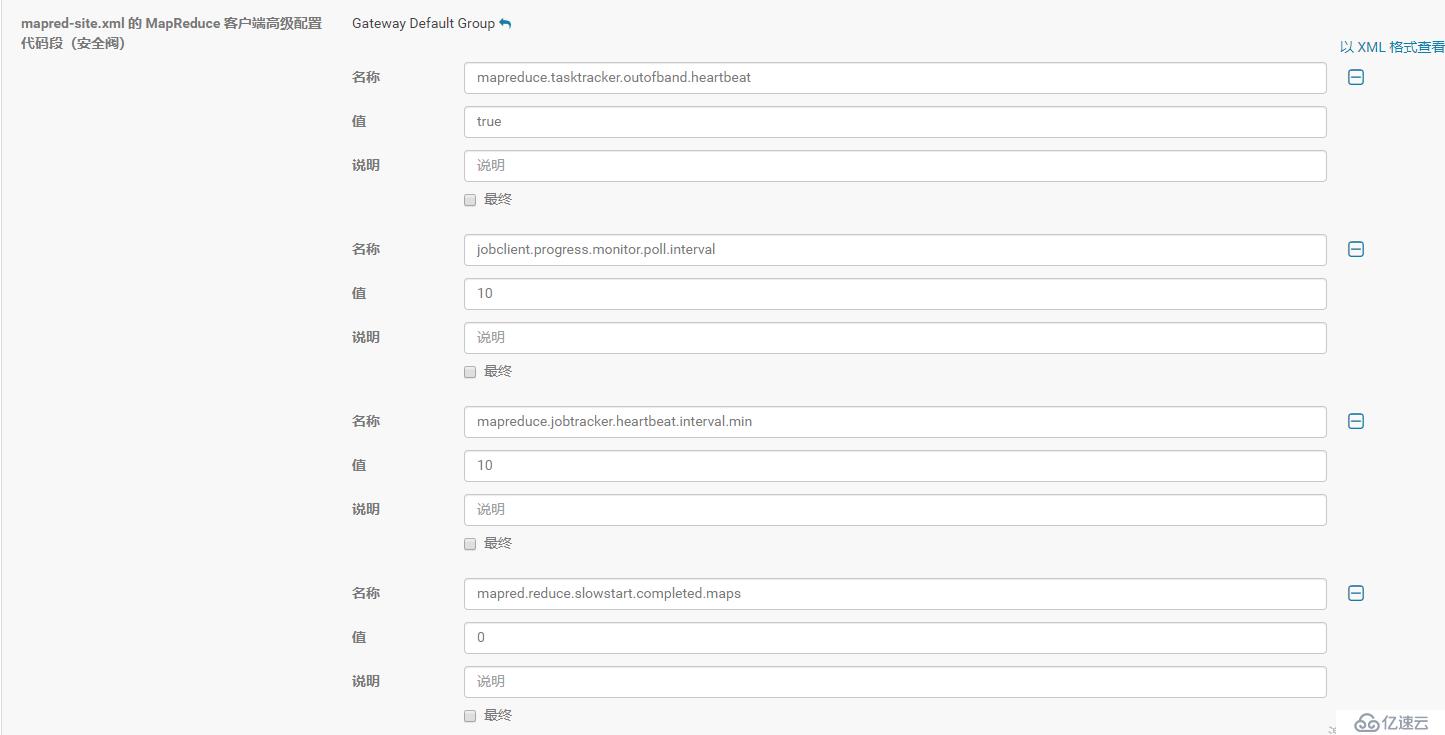
Task: Edit the value 10 for poll.interval
Action: 895,294
